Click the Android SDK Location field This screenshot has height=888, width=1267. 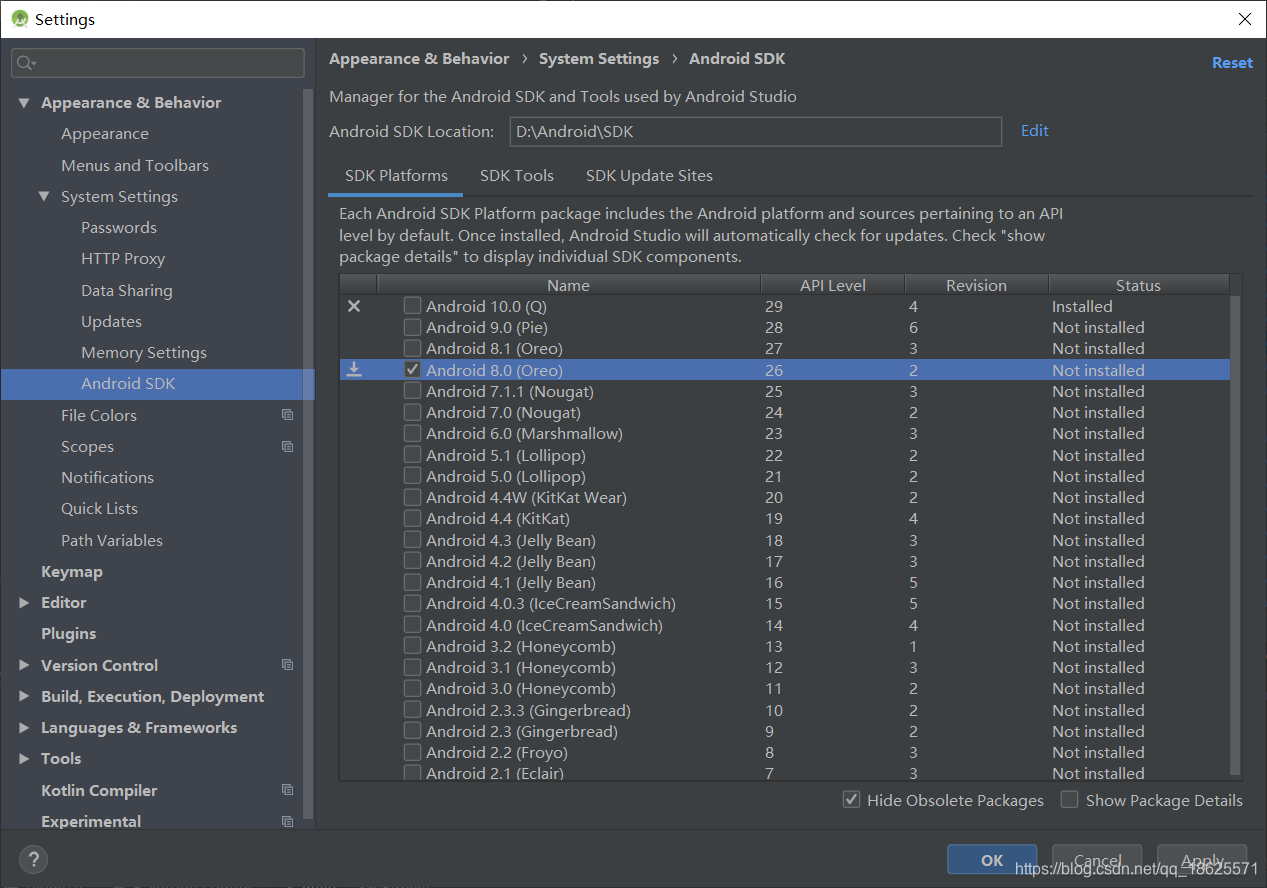[755, 131]
